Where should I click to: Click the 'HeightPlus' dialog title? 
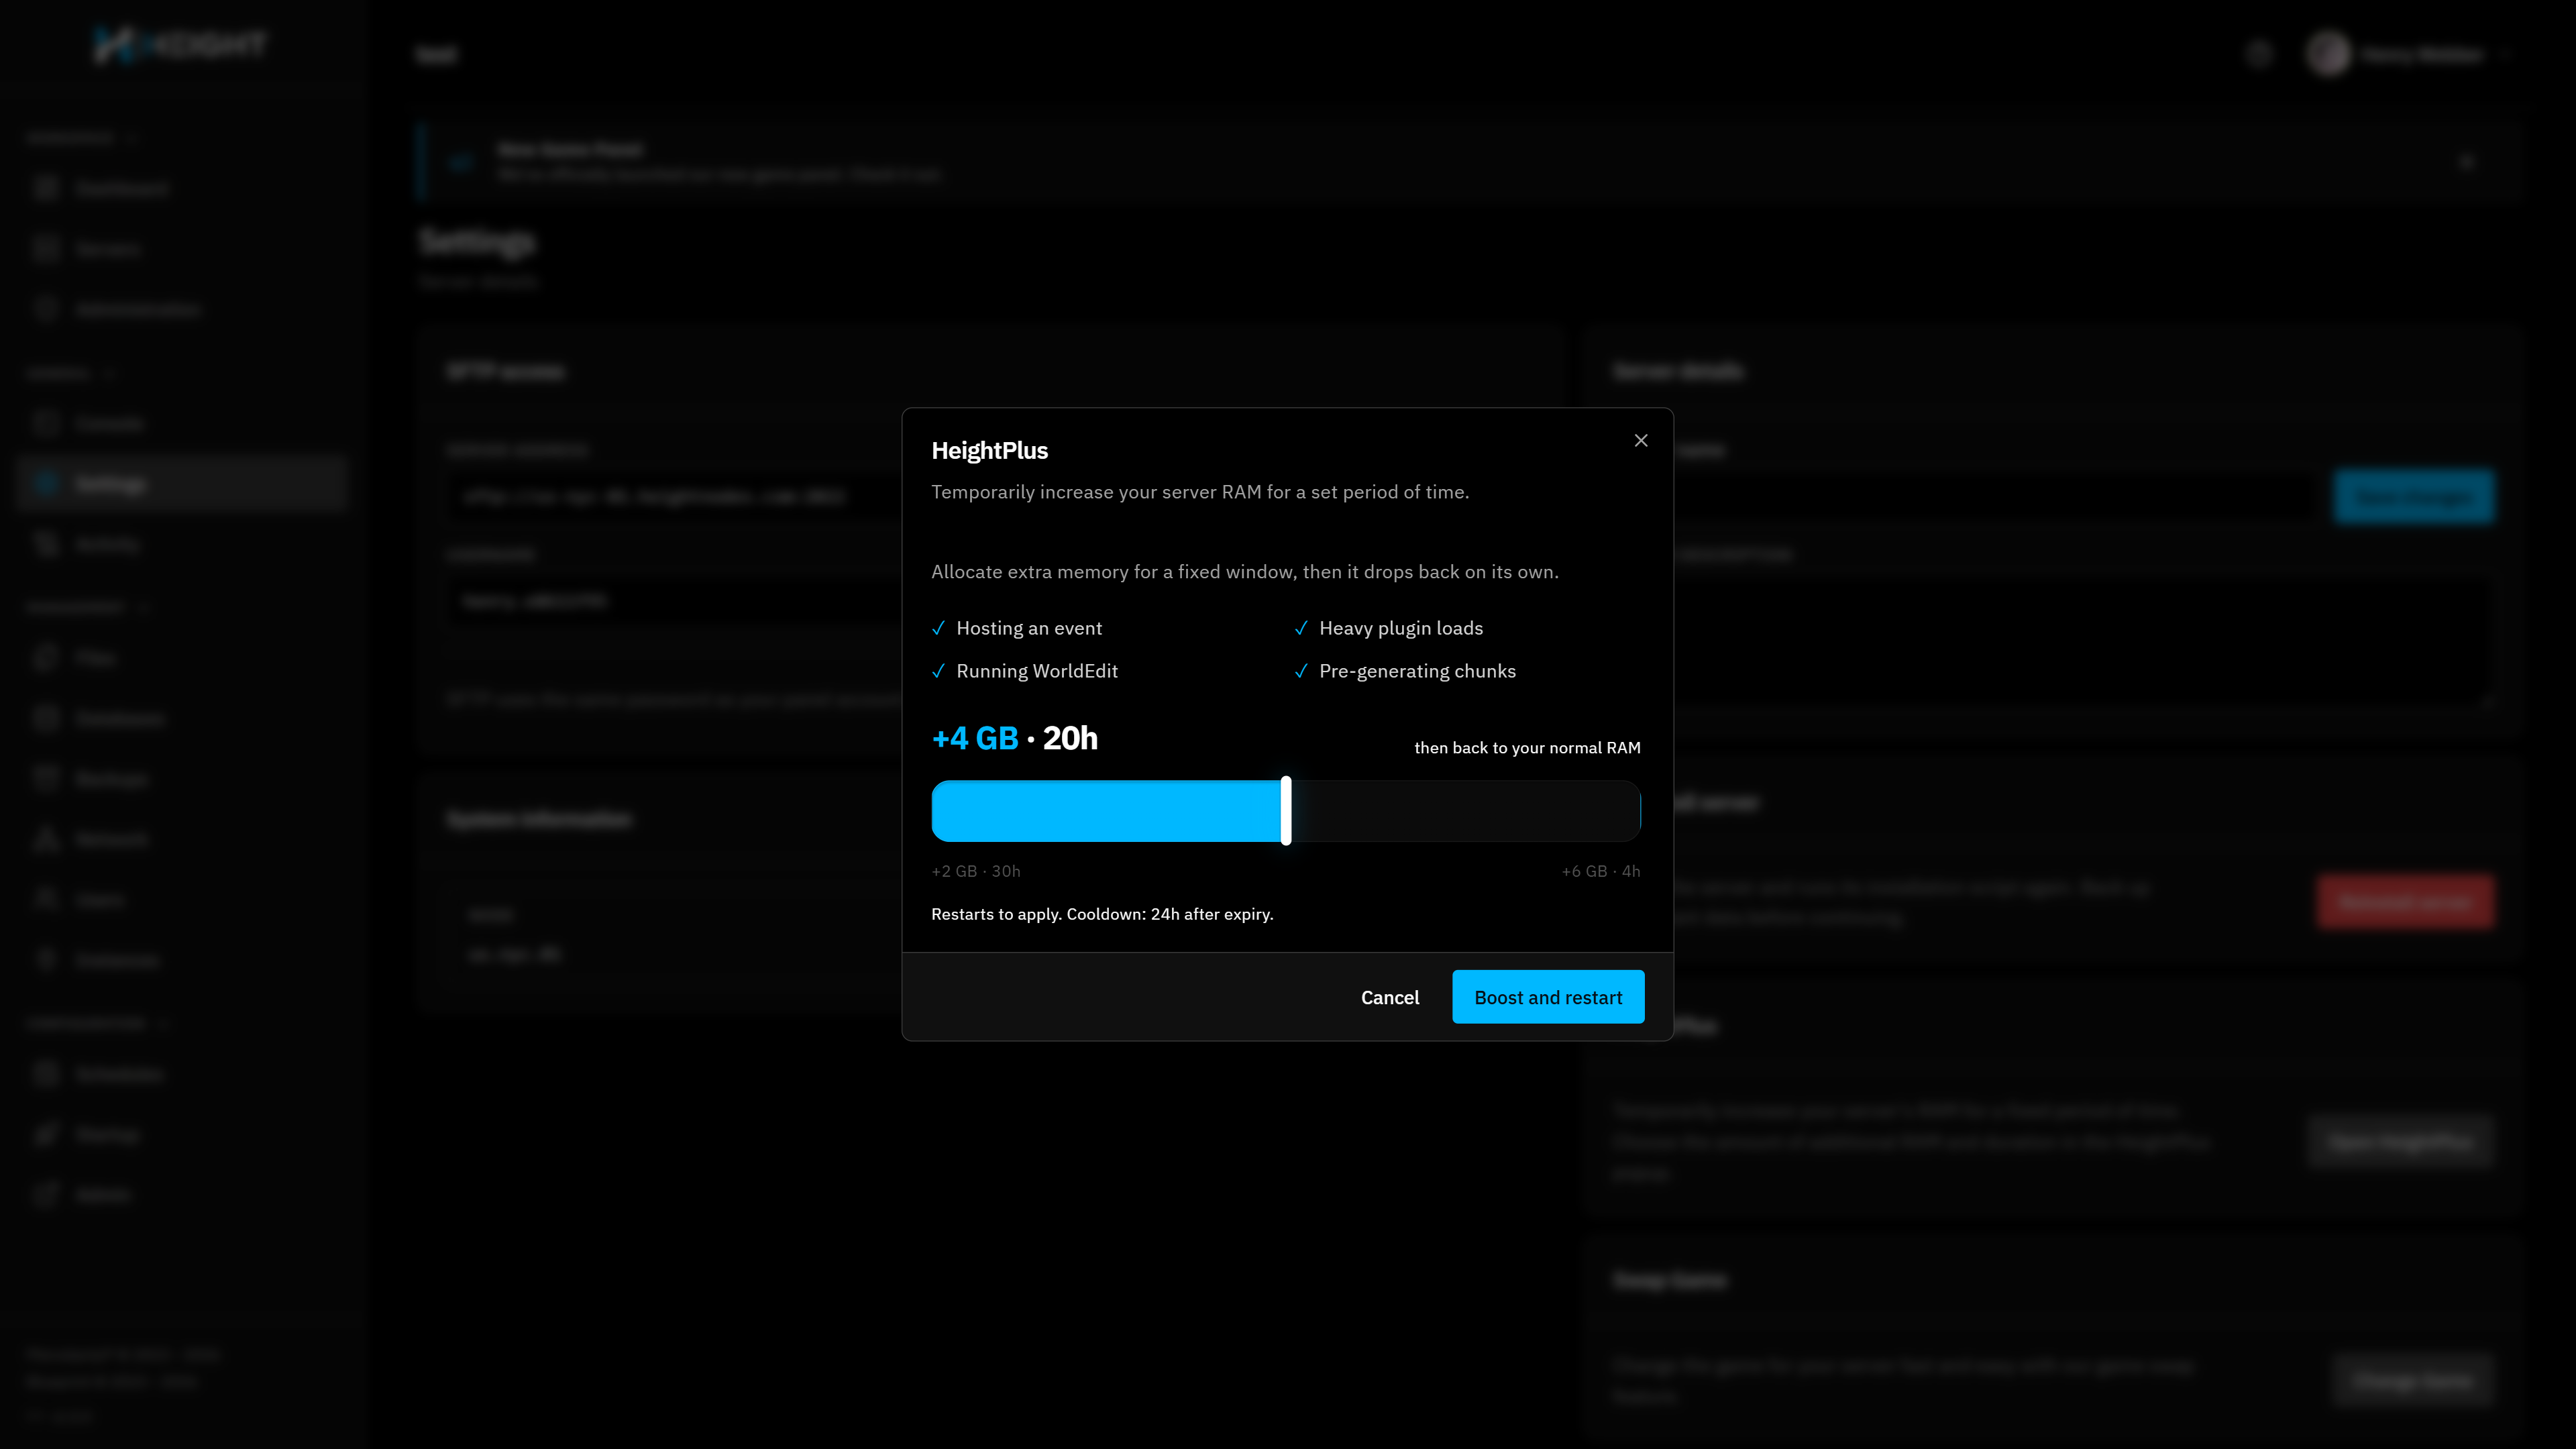click(989, 451)
